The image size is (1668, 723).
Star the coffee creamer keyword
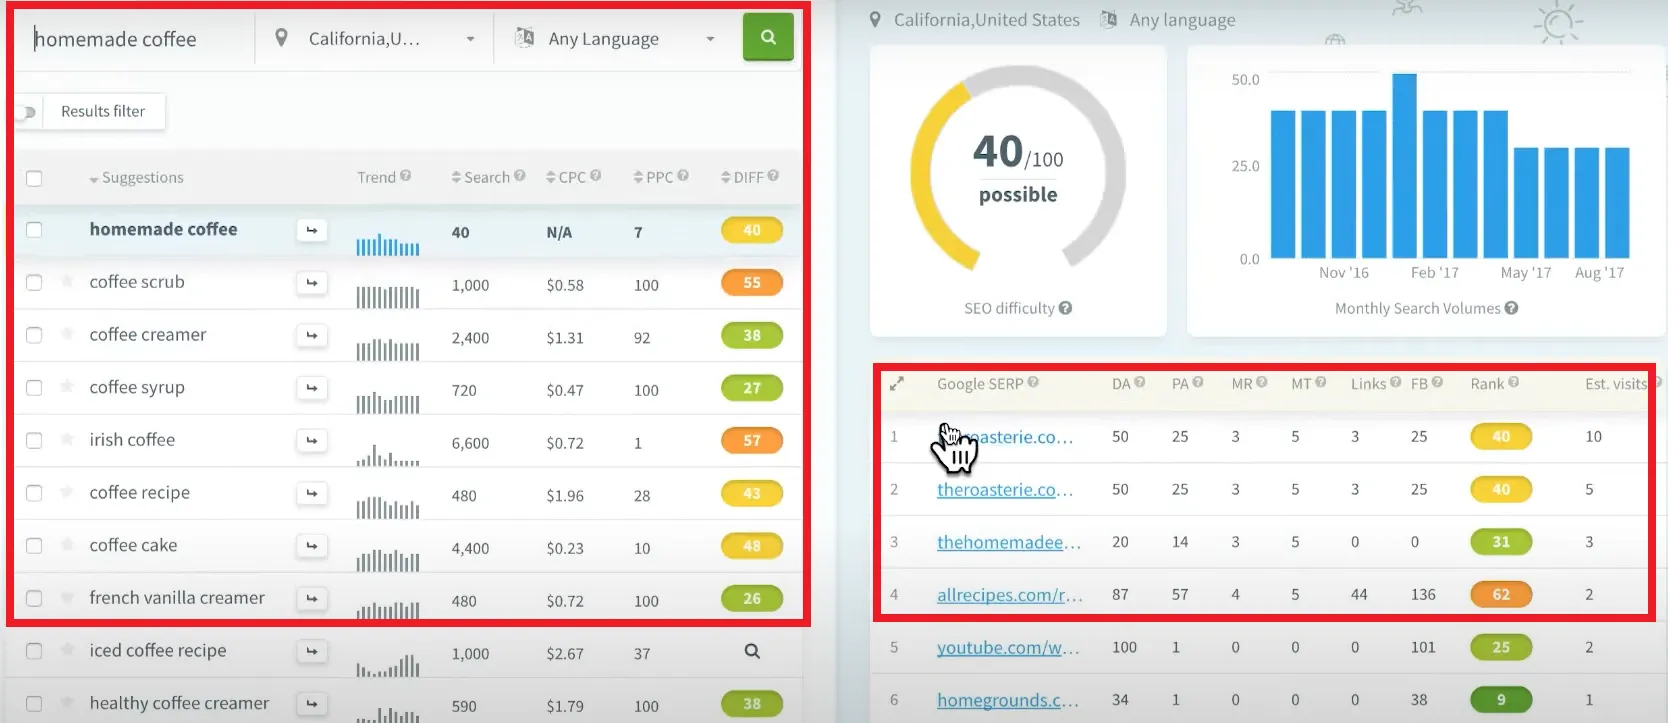point(67,334)
